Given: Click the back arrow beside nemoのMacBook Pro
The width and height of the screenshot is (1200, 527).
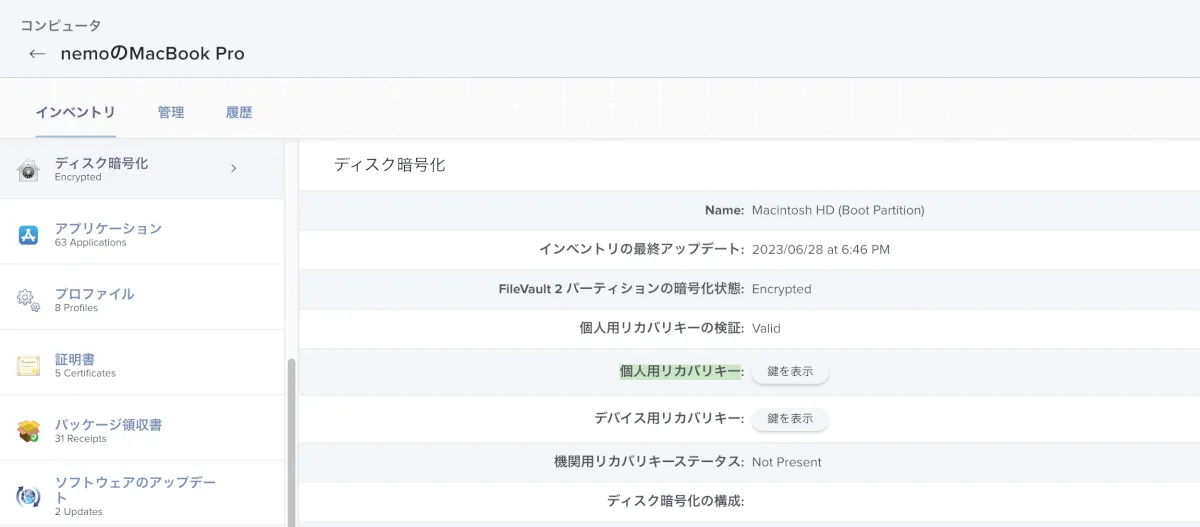Looking at the screenshot, I should tap(37, 54).
